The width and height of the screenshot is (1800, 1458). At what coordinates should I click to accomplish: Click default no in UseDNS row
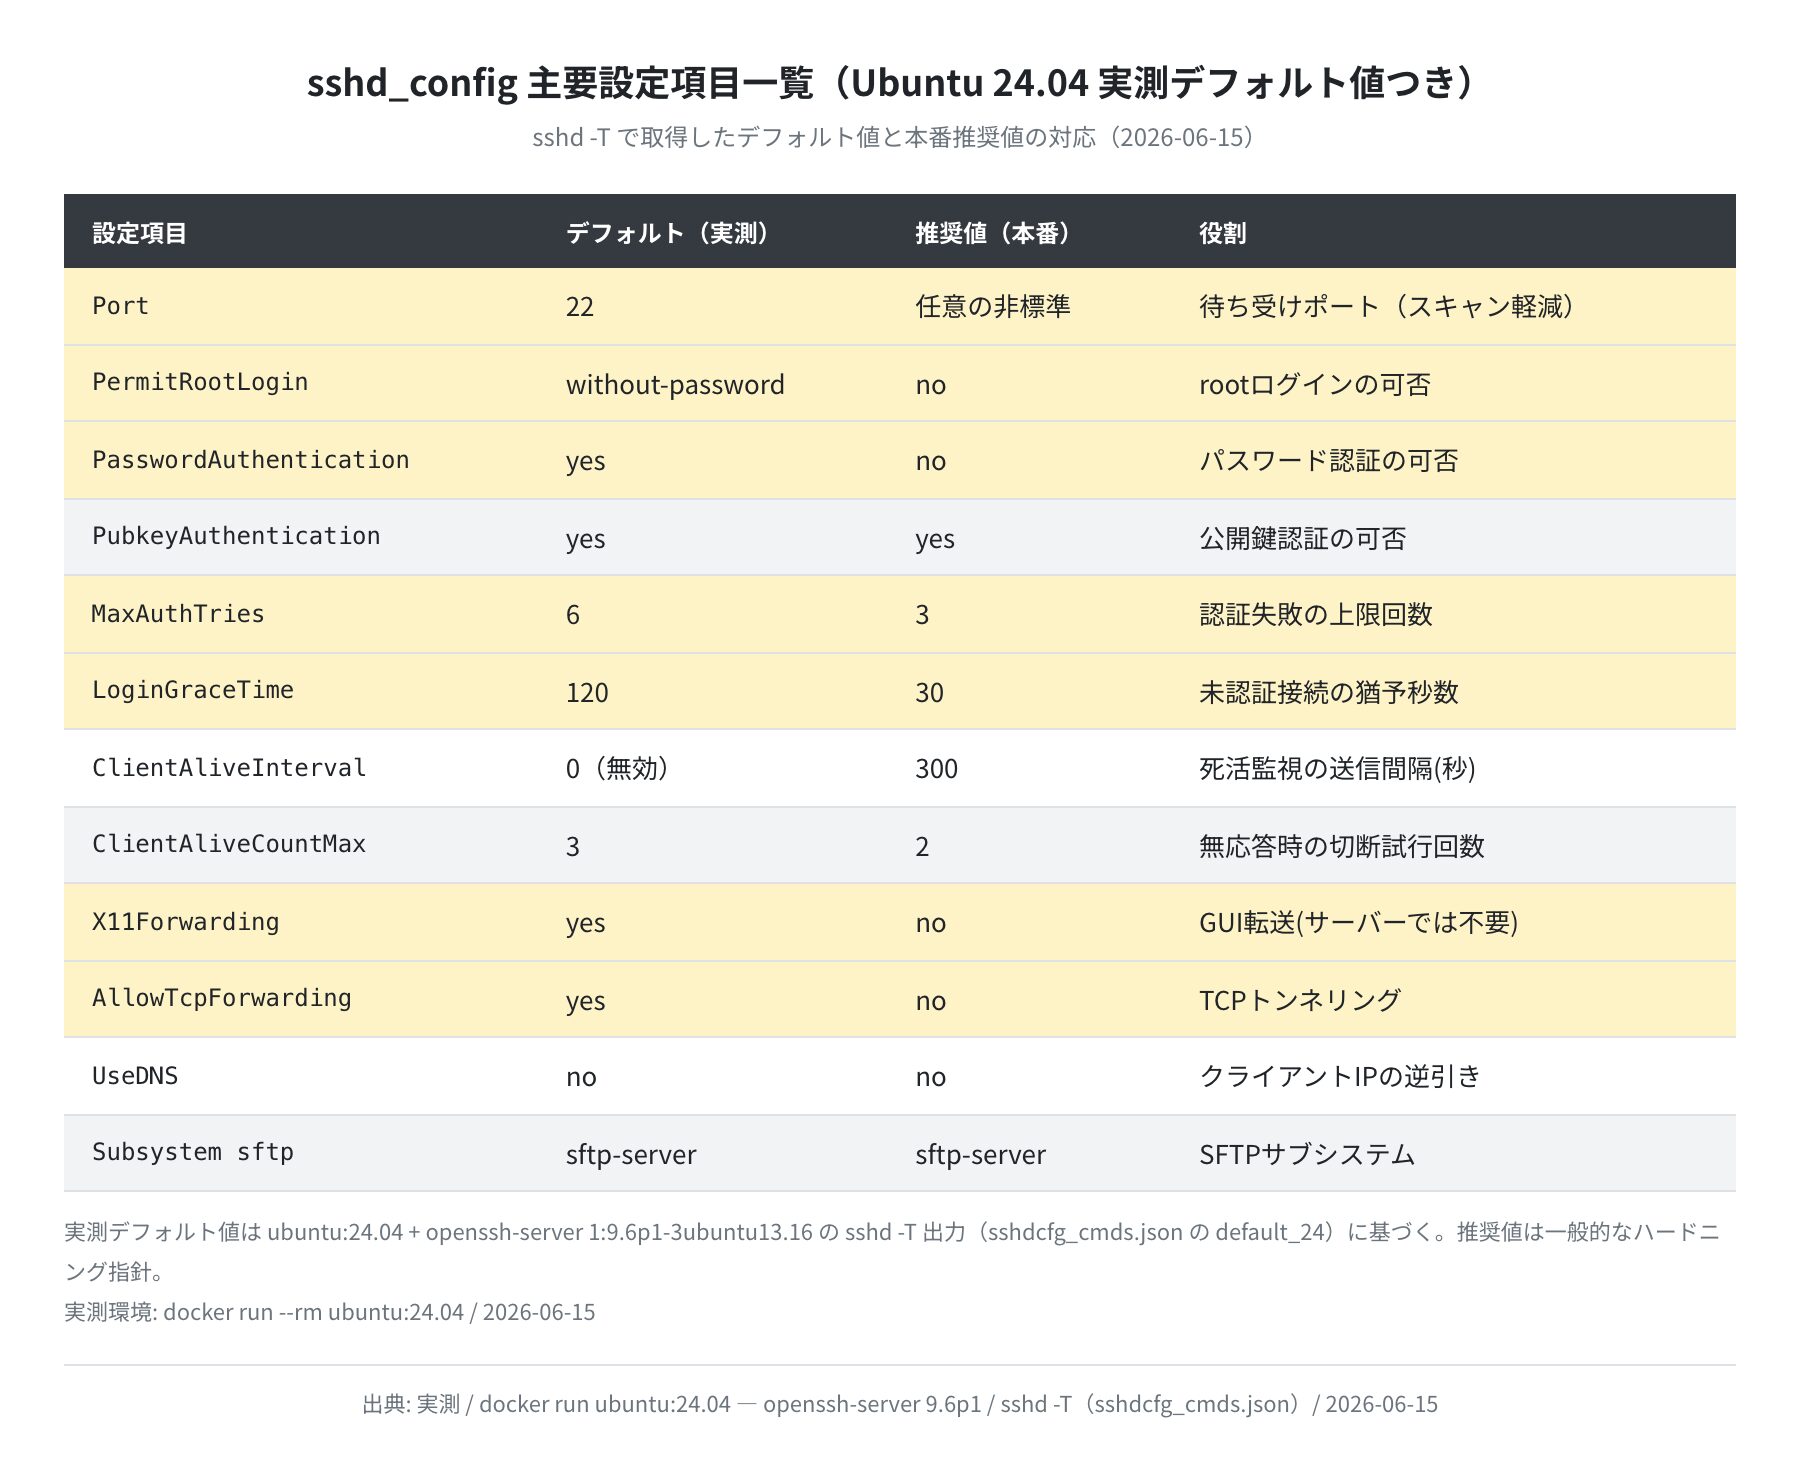[581, 1077]
